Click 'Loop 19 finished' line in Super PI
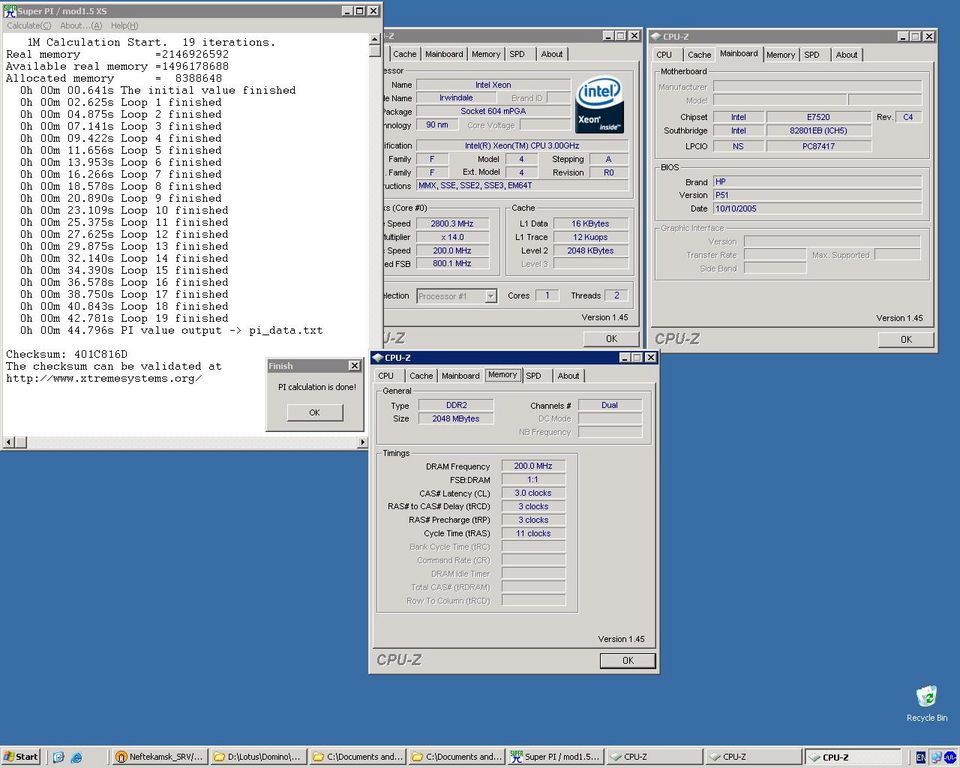Viewport: 960px width, 768px height. [x=124, y=318]
